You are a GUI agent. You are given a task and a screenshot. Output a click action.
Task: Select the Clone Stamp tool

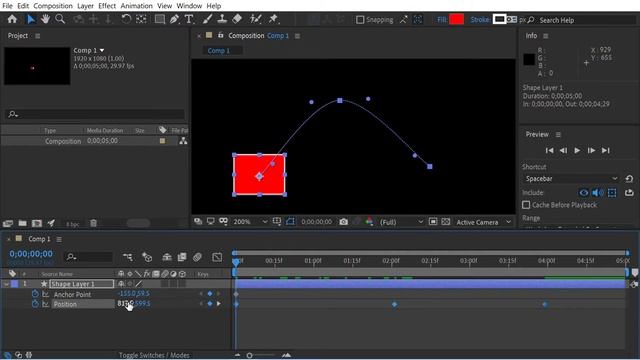[x=222, y=19]
